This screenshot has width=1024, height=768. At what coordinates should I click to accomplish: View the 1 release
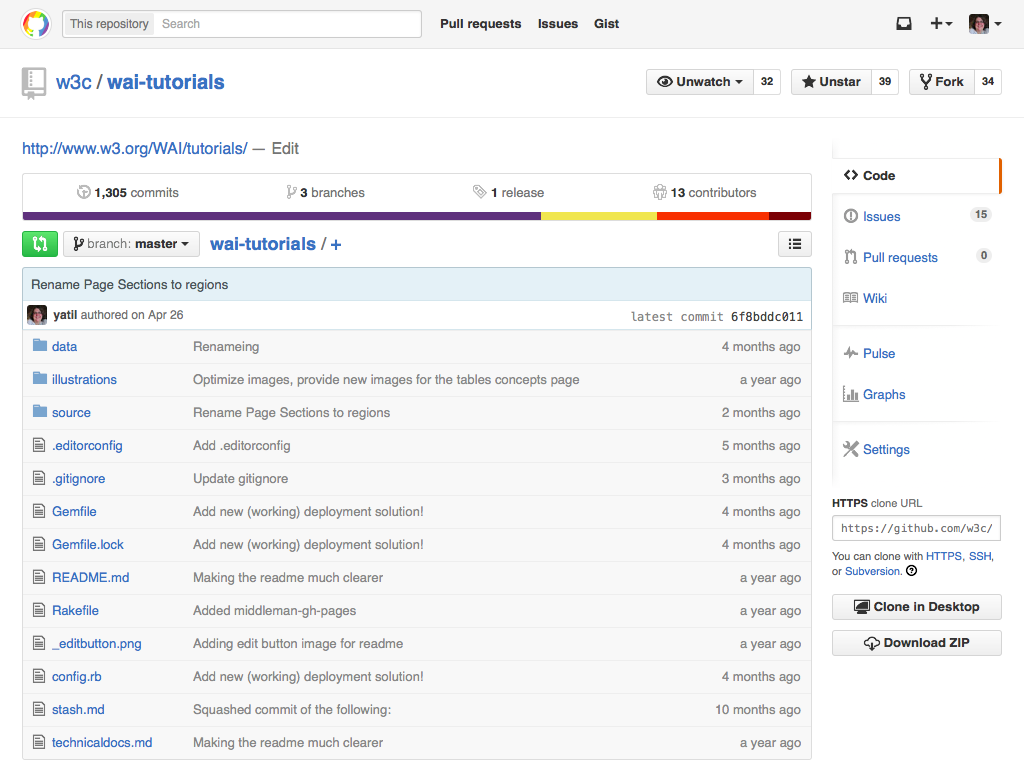[508, 193]
